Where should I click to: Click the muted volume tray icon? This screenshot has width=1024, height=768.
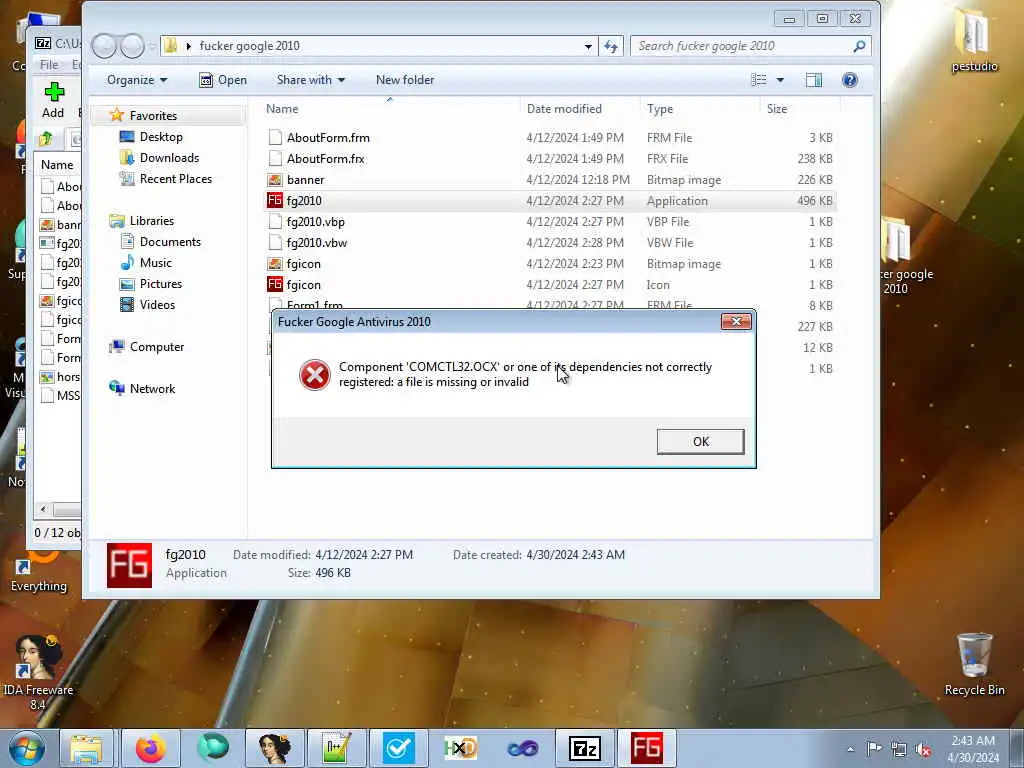pos(923,749)
